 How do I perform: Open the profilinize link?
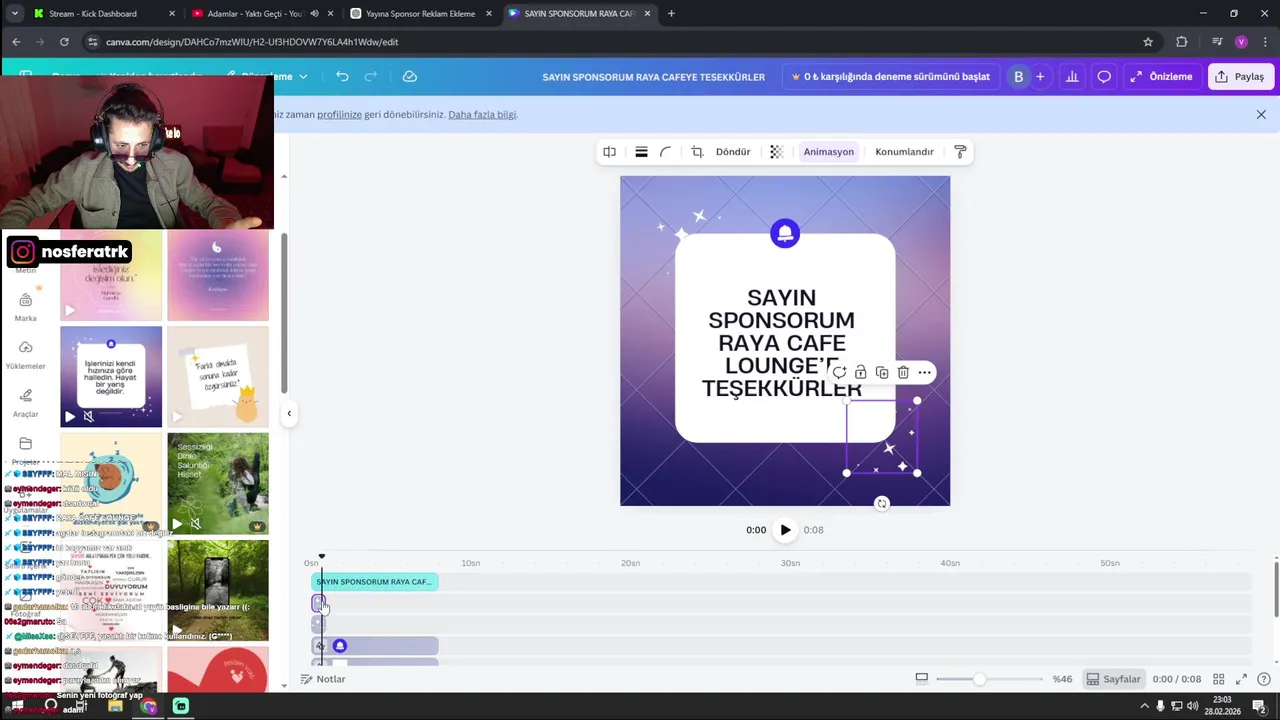[x=339, y=114]
